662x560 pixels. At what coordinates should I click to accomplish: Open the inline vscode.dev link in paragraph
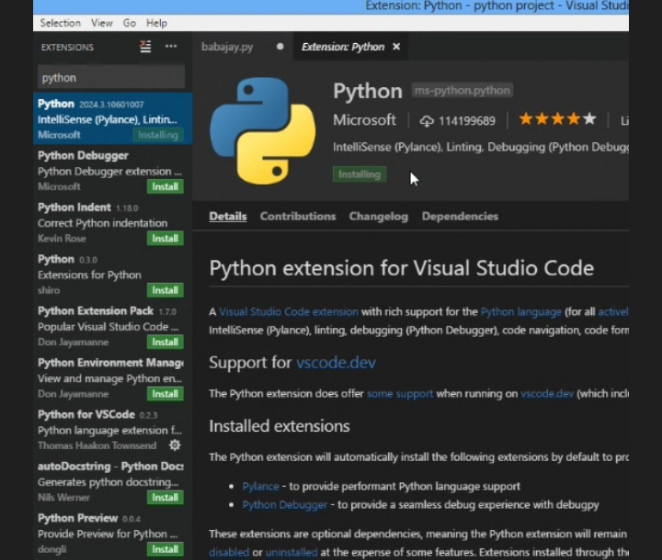547,394
